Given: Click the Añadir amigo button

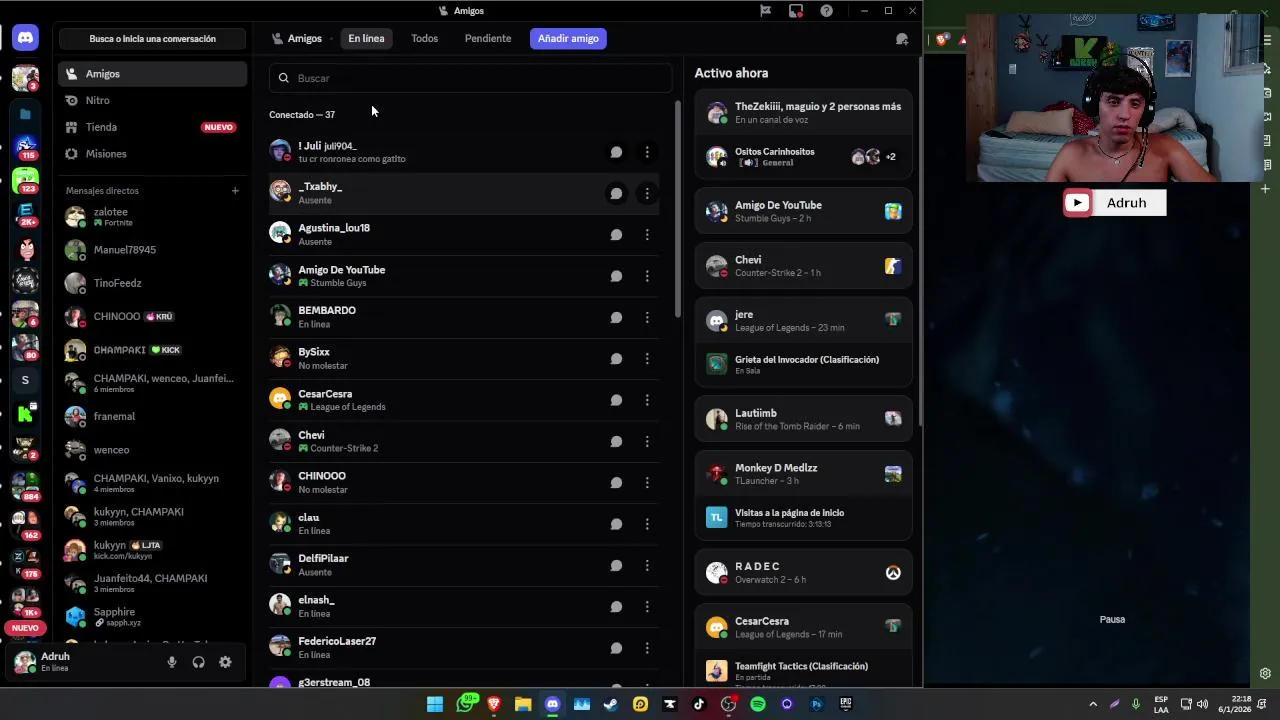Looking at the screenshot, I should pos(568,38).
